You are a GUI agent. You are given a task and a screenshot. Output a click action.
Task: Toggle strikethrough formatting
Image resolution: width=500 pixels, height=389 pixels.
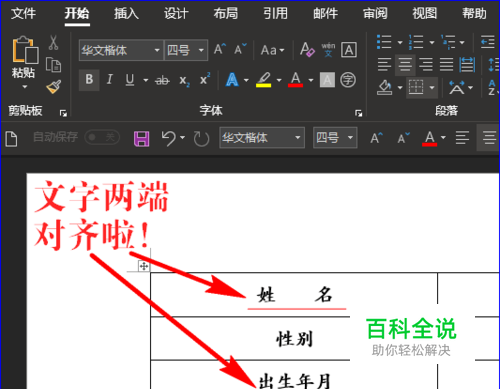162,80
